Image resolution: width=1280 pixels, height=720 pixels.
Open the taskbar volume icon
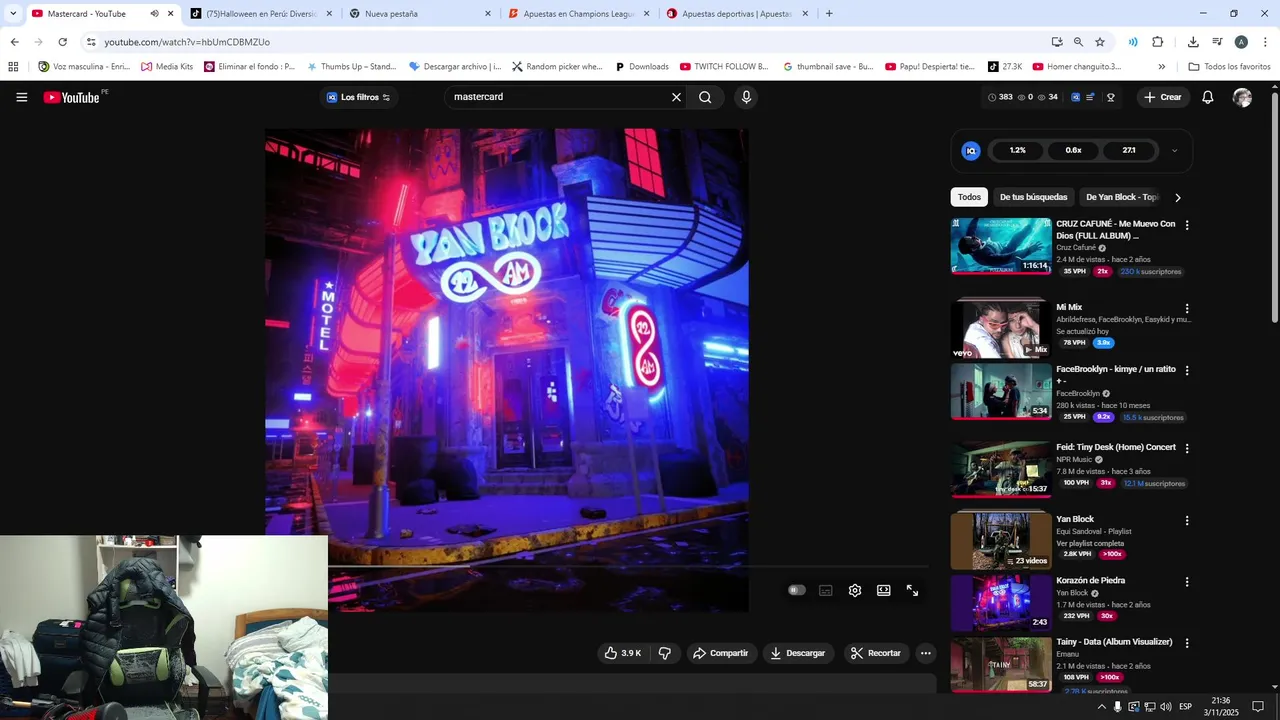[1165, 707]
